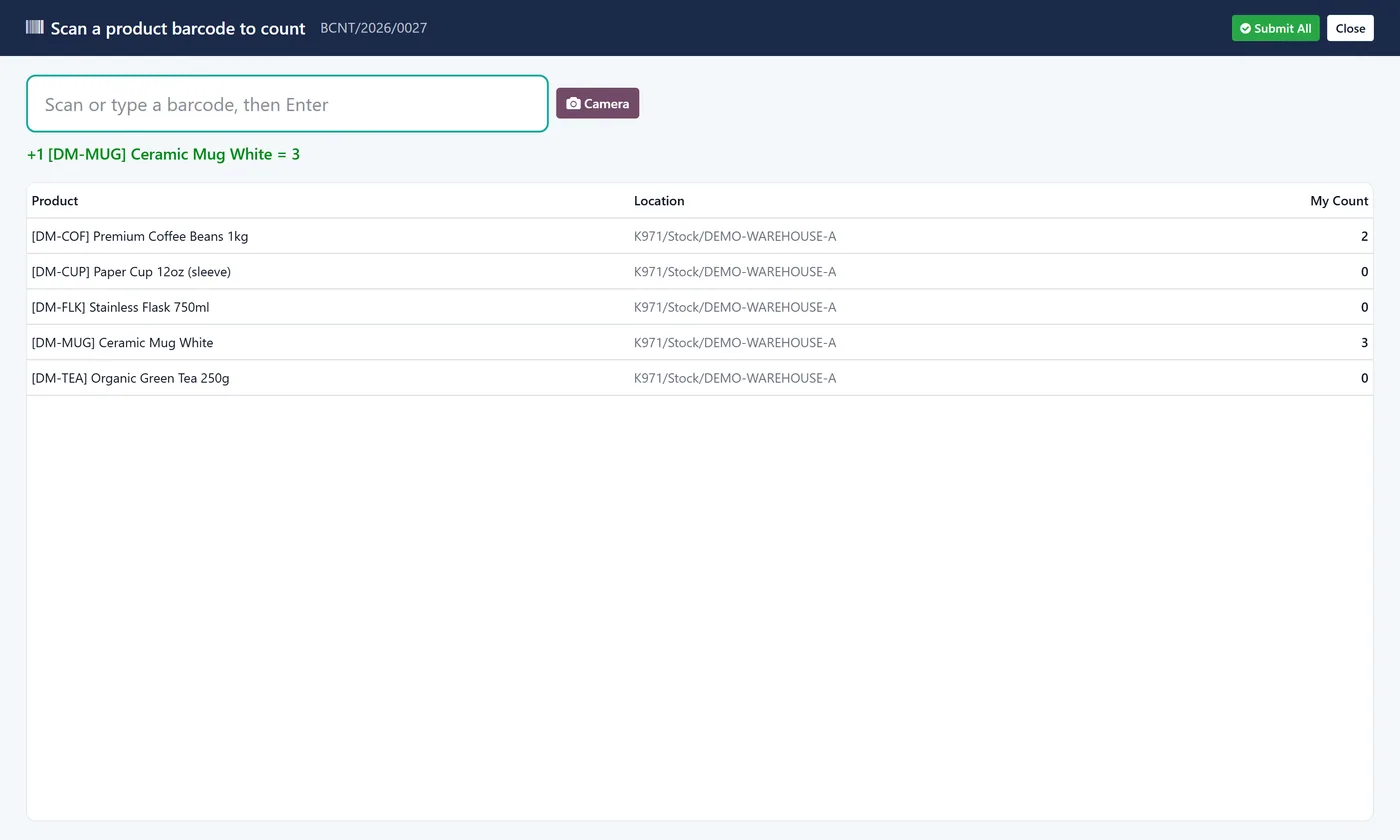The height and width of the screenshot is (840, 1400).
Task: Click the scan result message for Ceramic Mug
Action: pyautogui.click(x=163, y=154)
